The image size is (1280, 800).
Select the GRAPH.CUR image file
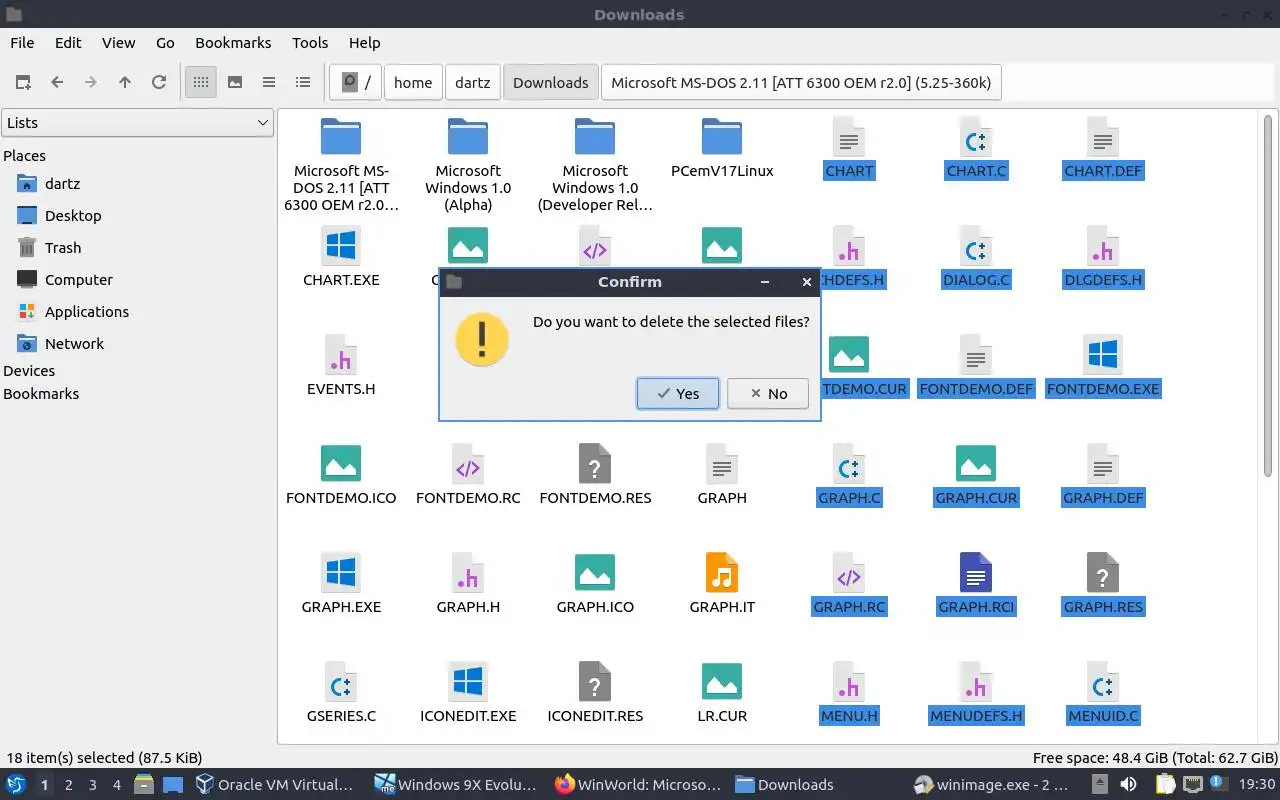[x=976, y=475]
